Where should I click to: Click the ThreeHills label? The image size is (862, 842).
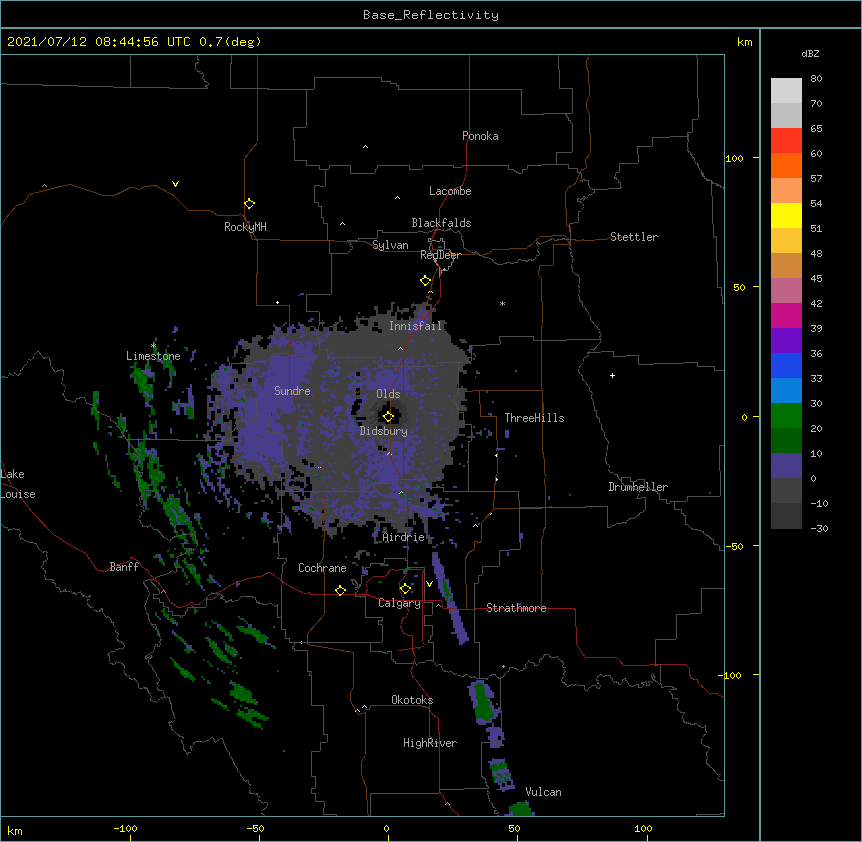tap(534, 418)
